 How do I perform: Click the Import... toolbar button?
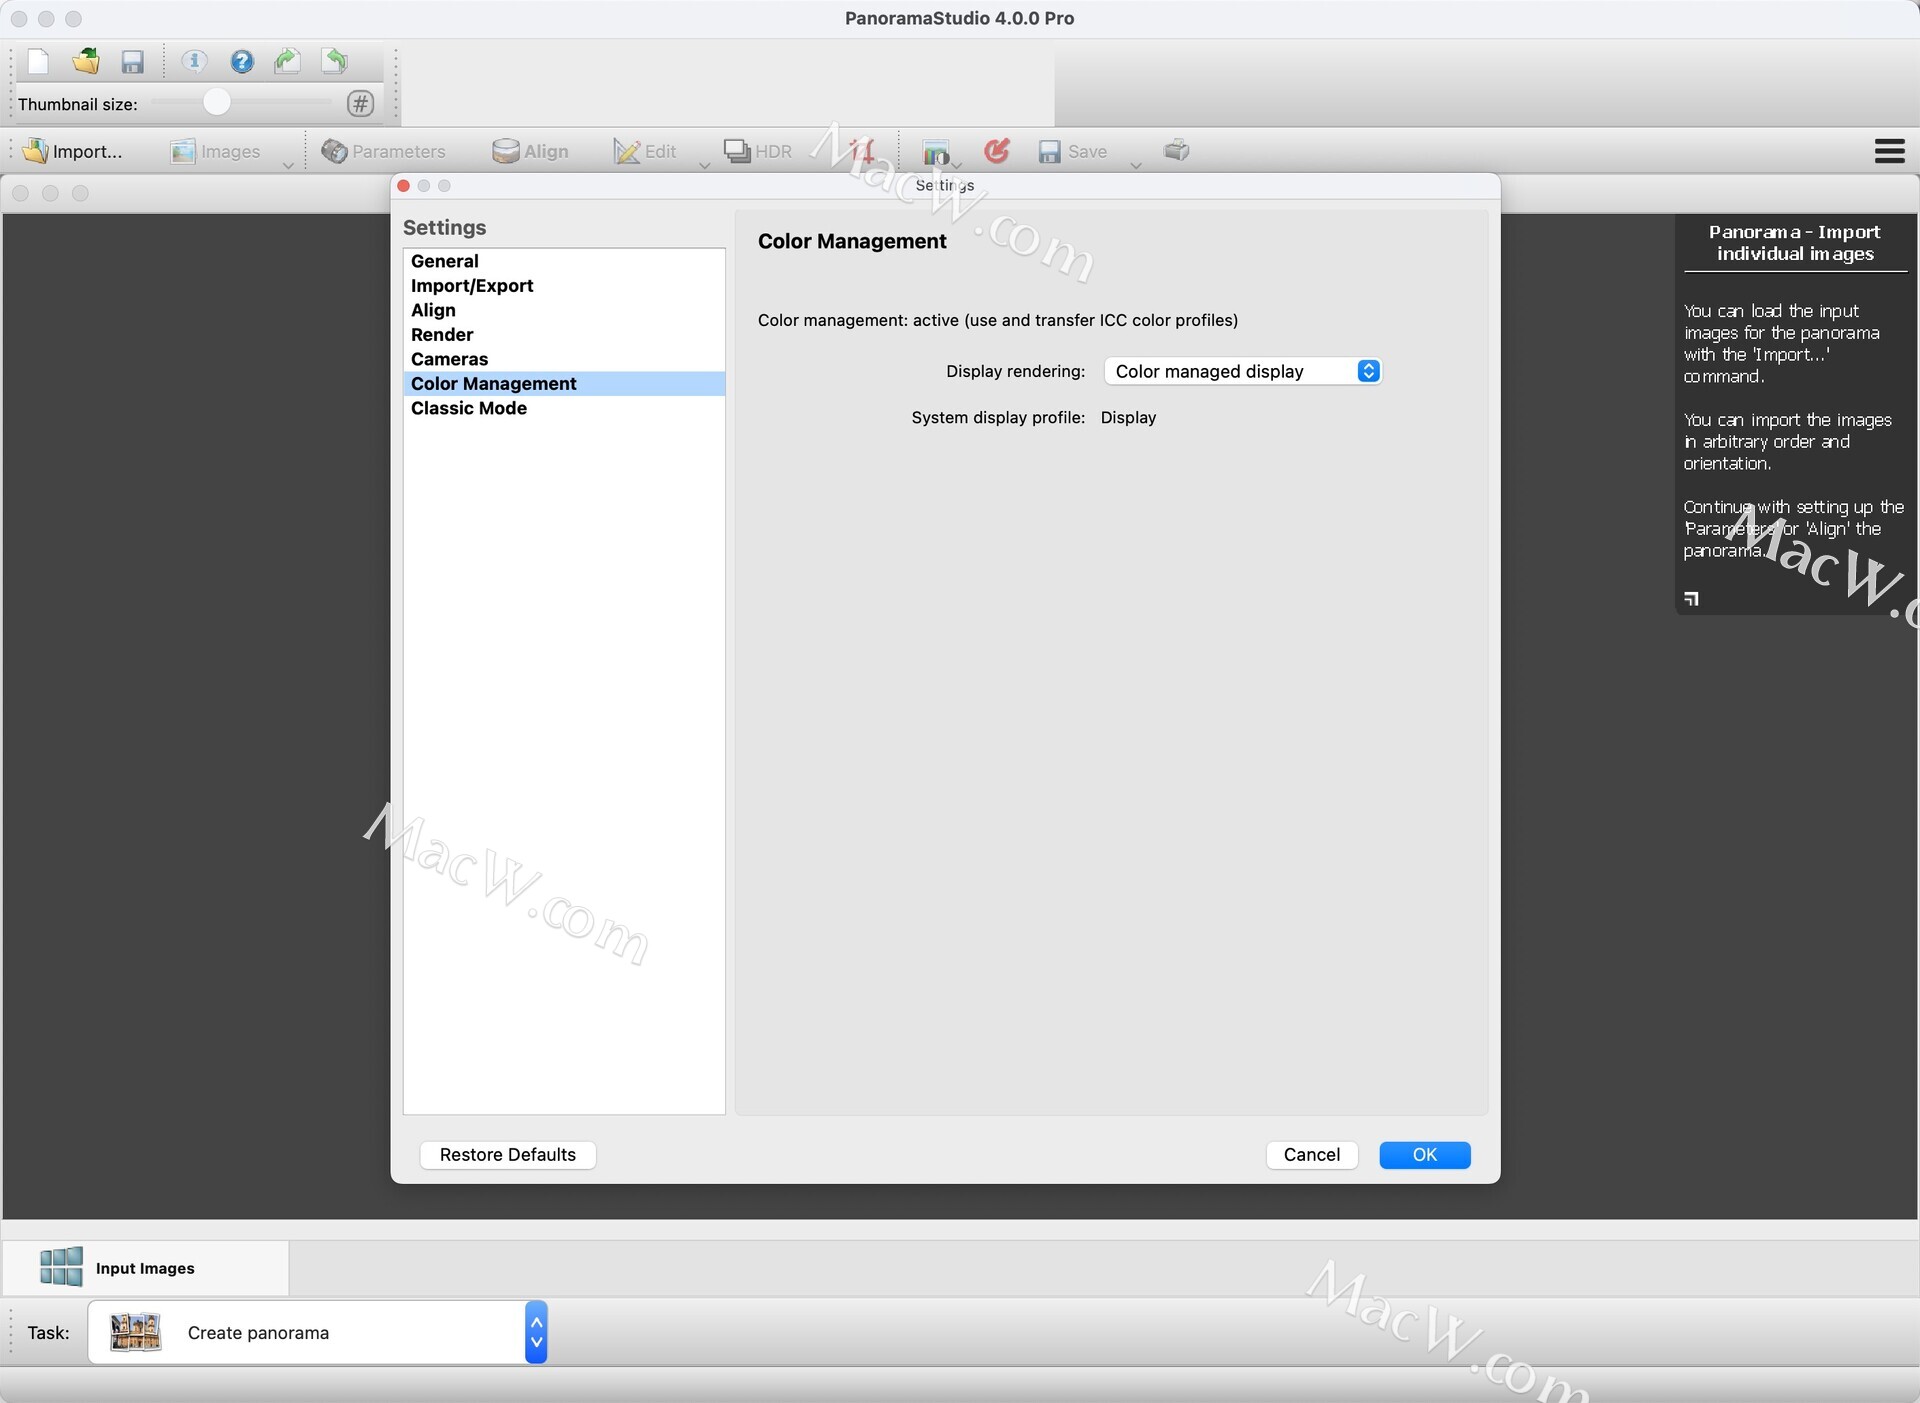[72, 151]
